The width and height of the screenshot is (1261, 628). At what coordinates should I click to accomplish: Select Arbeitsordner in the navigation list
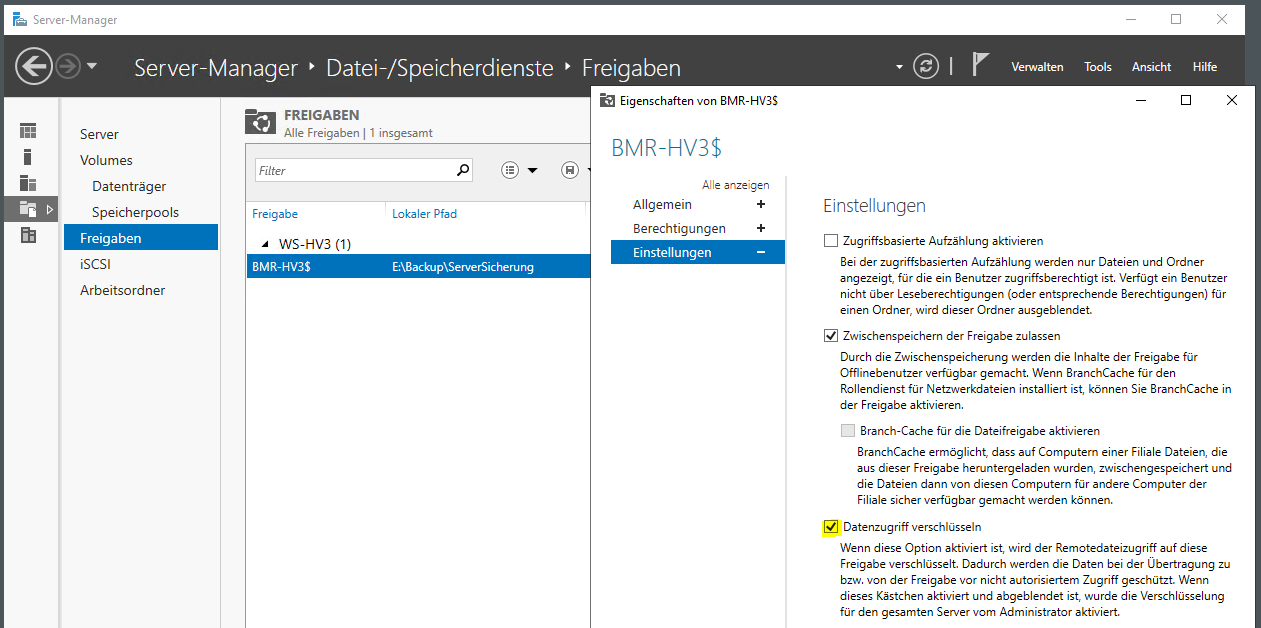[122, 290]
